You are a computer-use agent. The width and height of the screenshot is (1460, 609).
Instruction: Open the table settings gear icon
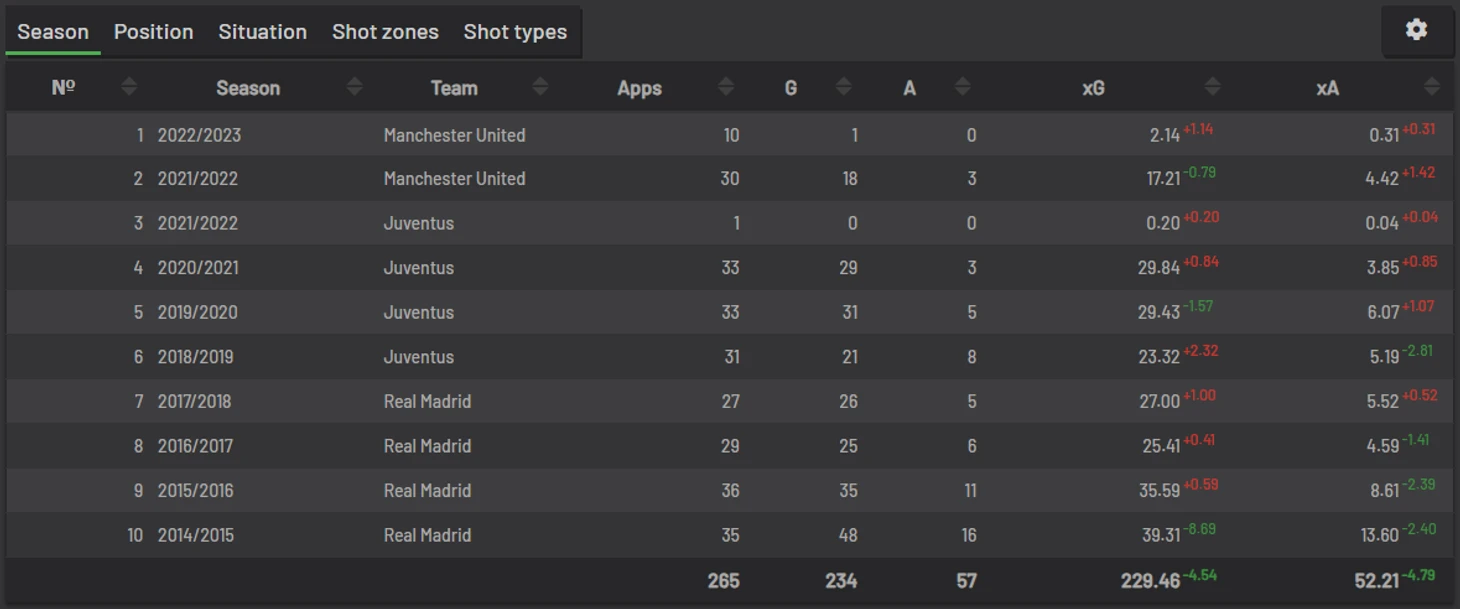[x=1416, y=30]
